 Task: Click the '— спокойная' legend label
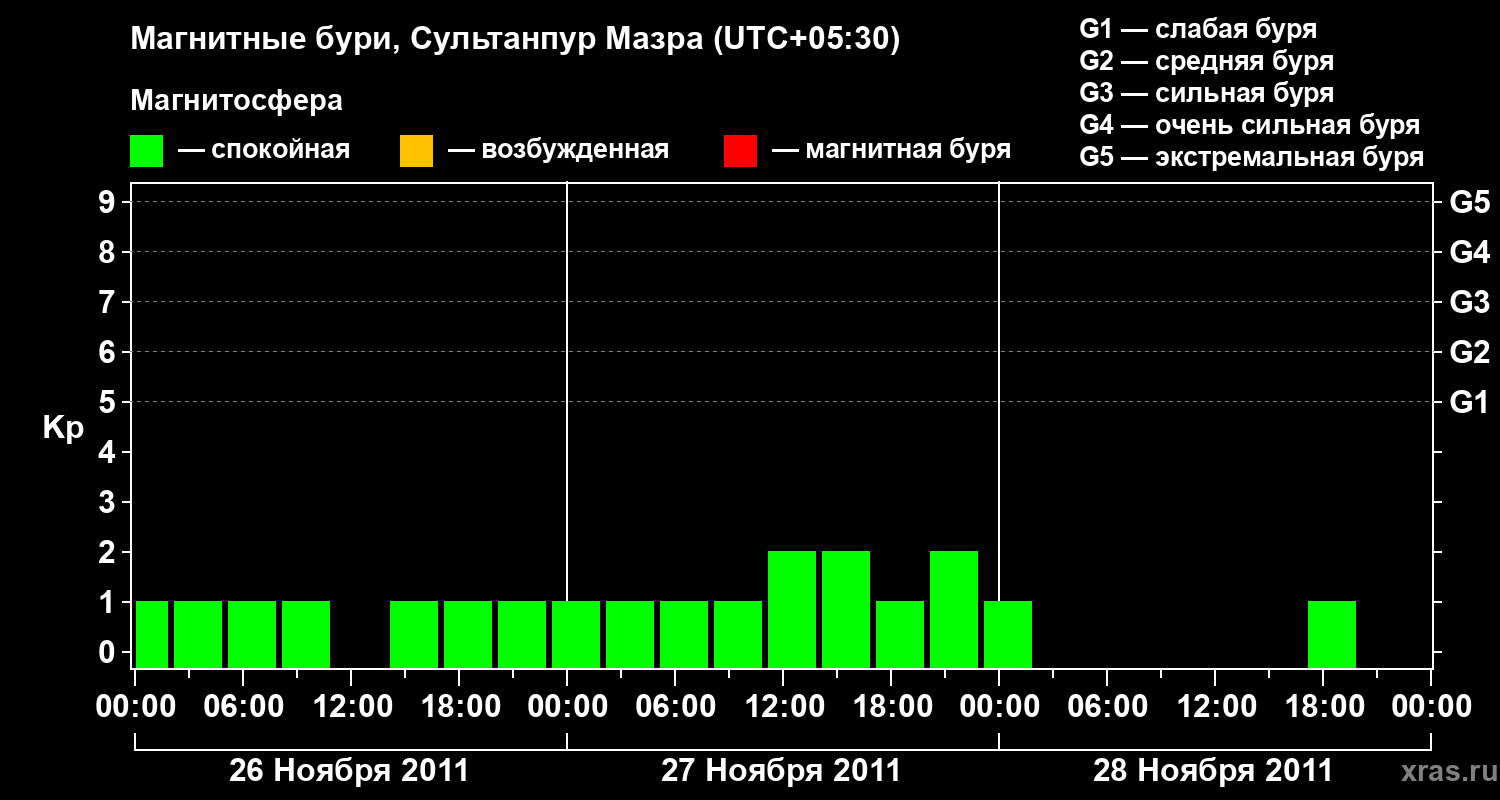(264, 150)
